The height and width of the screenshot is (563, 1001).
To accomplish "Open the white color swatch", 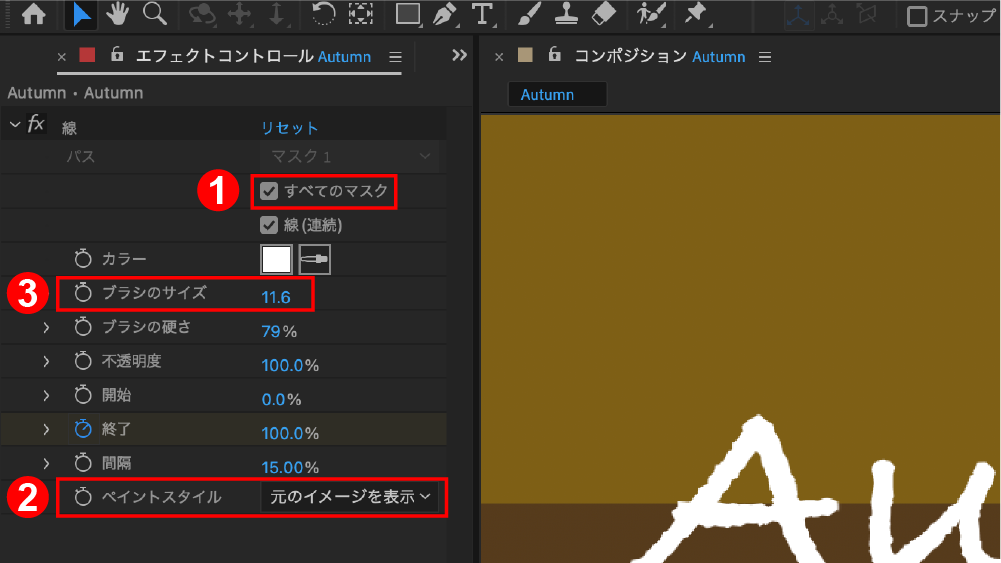I will click(x=276, y=259).
